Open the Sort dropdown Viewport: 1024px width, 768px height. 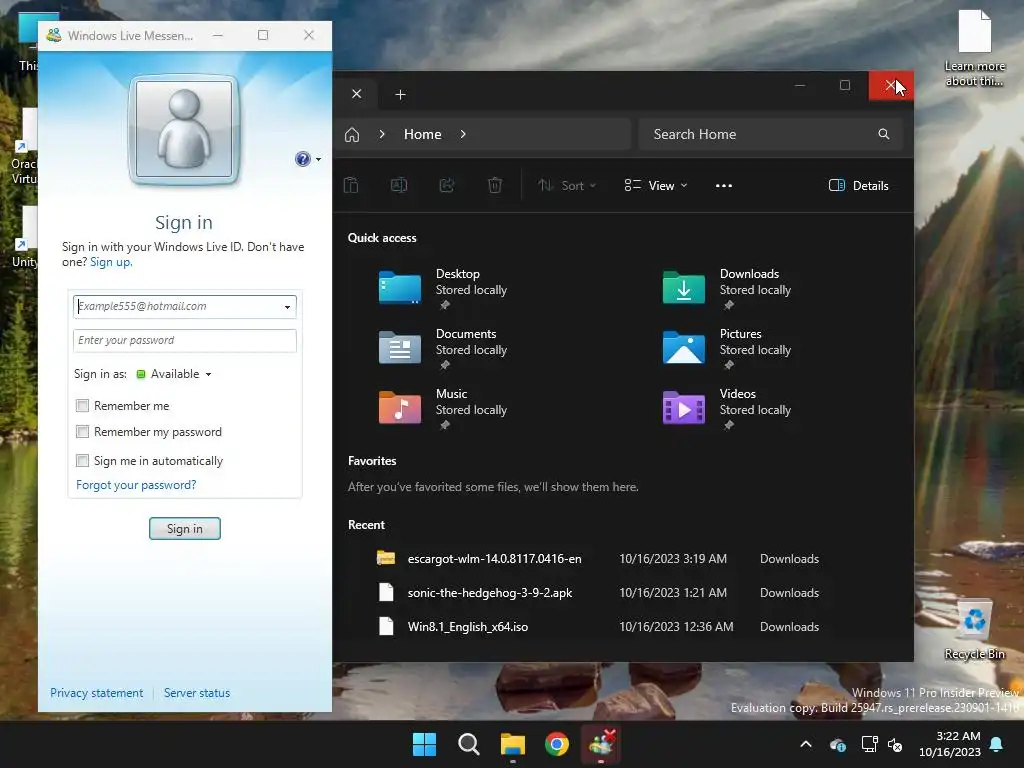pyautogui.click(x=567, y=185)
